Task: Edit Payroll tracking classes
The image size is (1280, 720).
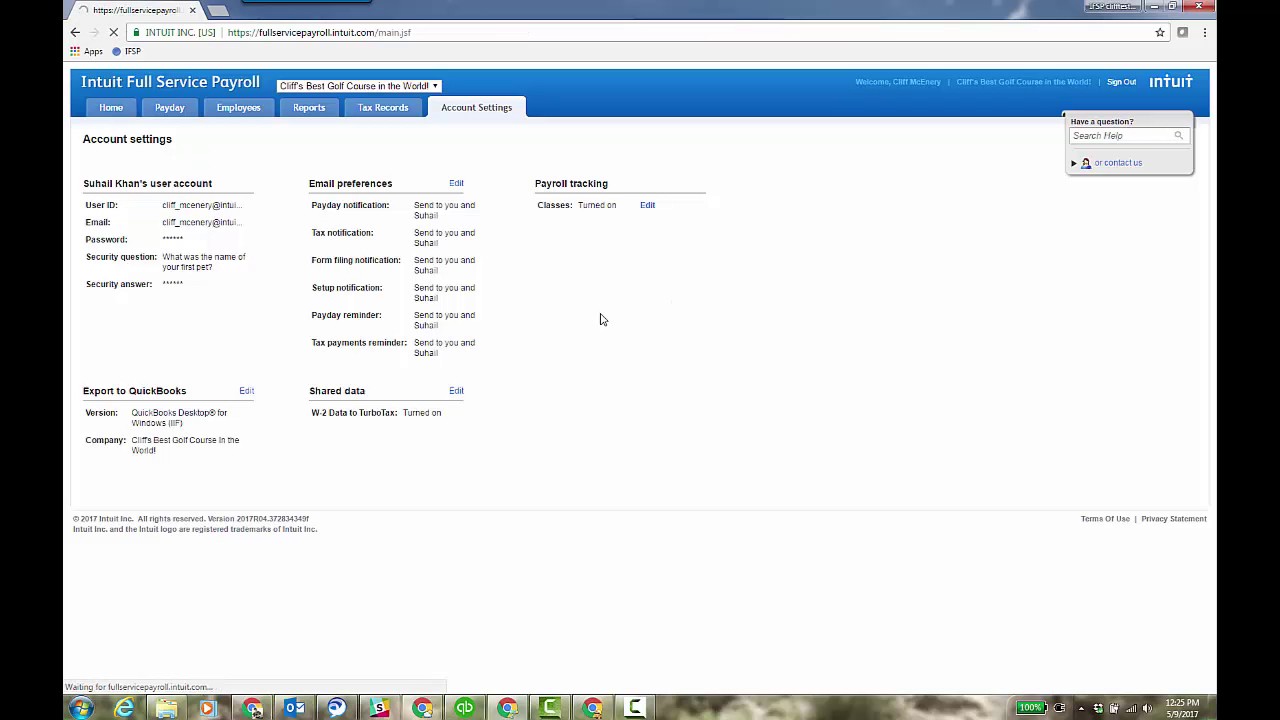Action: pos(647,205)
